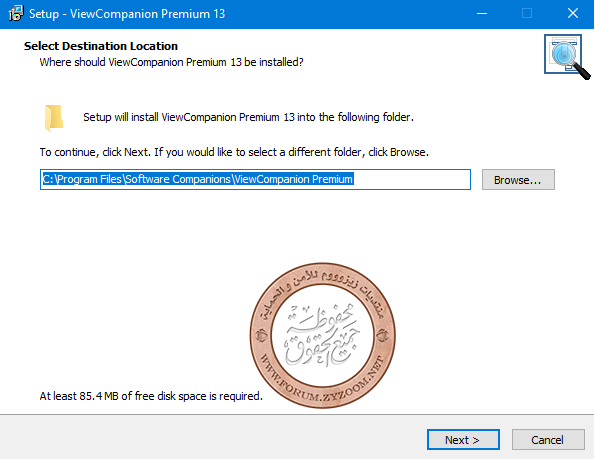Close the setup window
595x461 pixels.
573,14
